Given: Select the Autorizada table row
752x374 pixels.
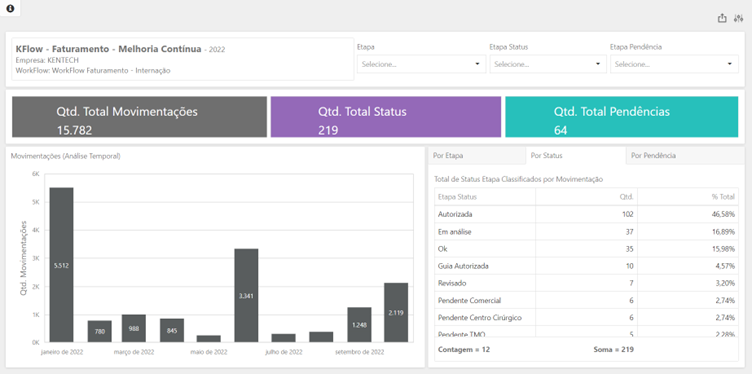Looking at the screenshot, I should [x=586, y=214].
